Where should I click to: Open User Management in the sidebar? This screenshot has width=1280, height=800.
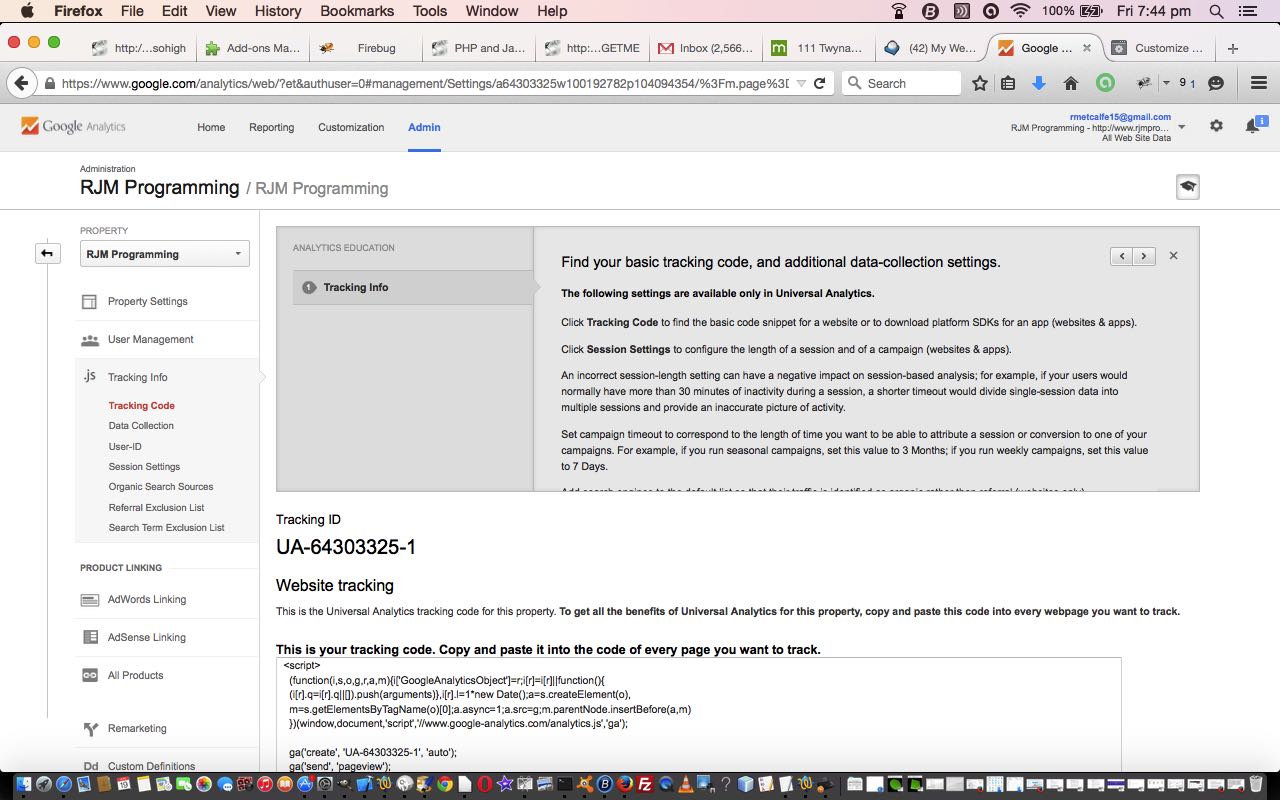tap(151, 339)
